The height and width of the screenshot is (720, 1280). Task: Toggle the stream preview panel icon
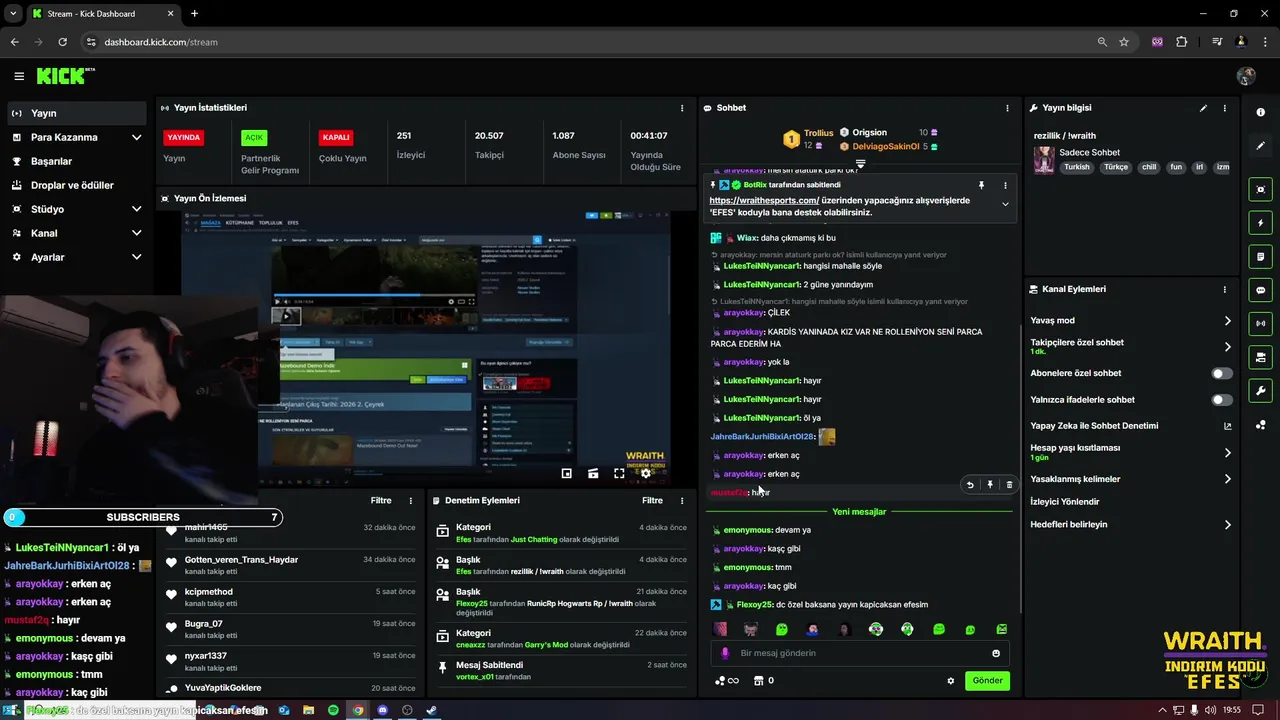point(1261,189)
